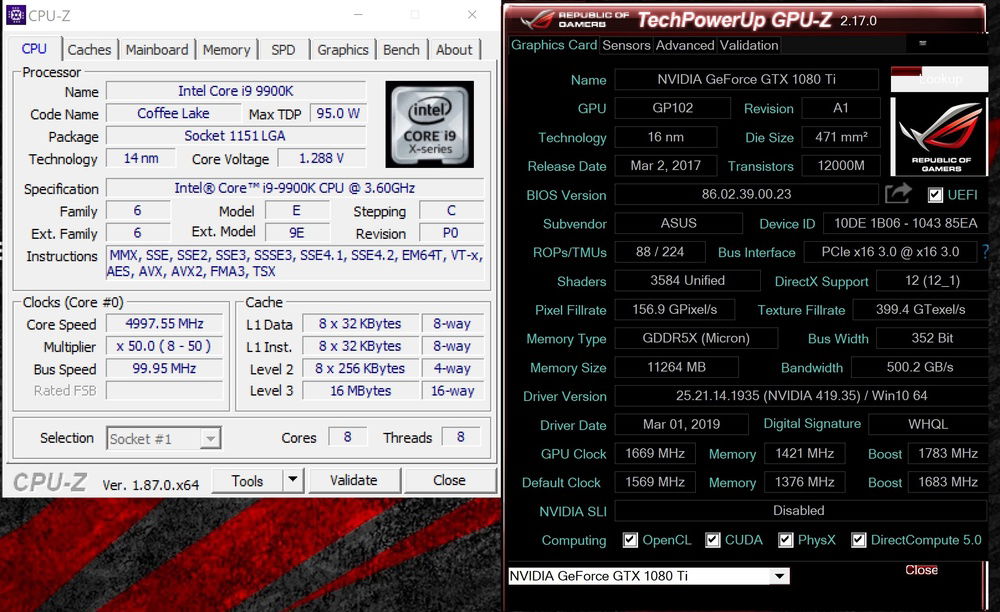This screenshot has width=1000, height=612.
Task: Toggle the UEFI checkbox
Action: (x=935, y=195)
